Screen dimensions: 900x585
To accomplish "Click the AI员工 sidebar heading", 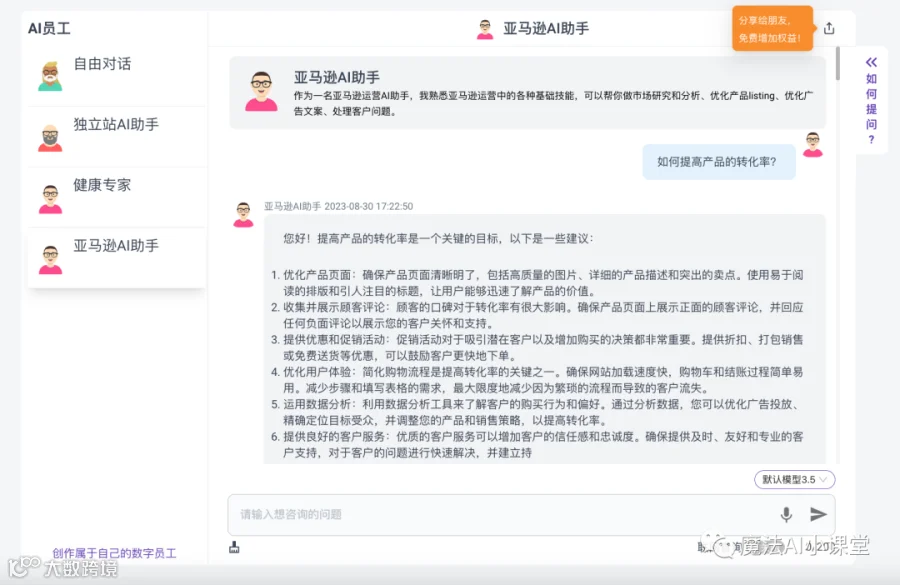I will (49, 28).
